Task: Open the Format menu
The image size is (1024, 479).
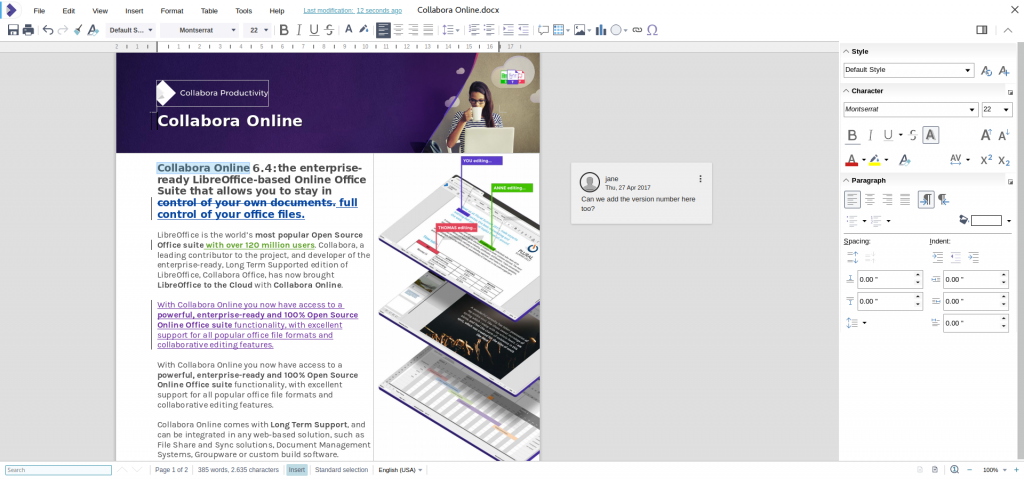Action: pyautogui.click(x=172, y=10)
